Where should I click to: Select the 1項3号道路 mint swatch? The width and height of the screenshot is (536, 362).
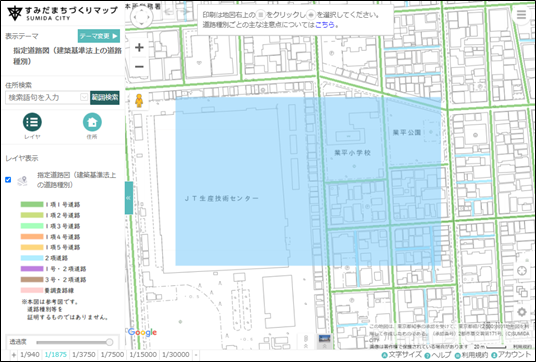pos(32,226)
